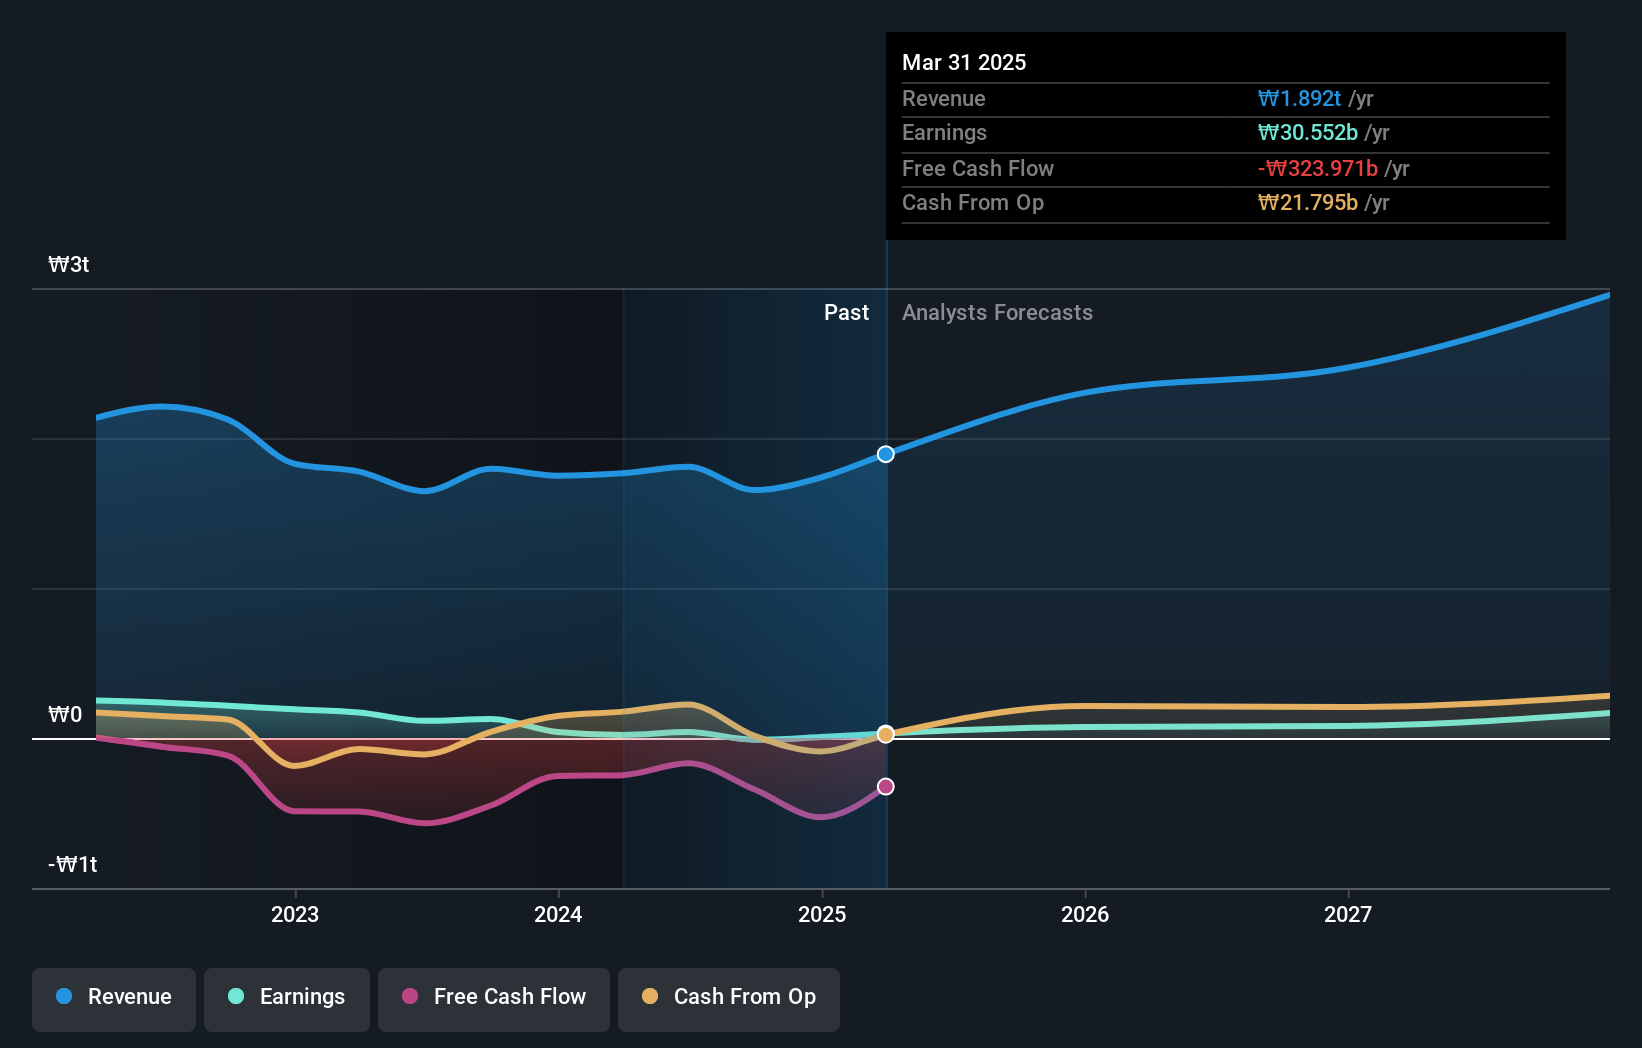Click the 2025 x-axis label
The width and height of the screenshot is (1642, 1048).
click(x=822, y=914)
